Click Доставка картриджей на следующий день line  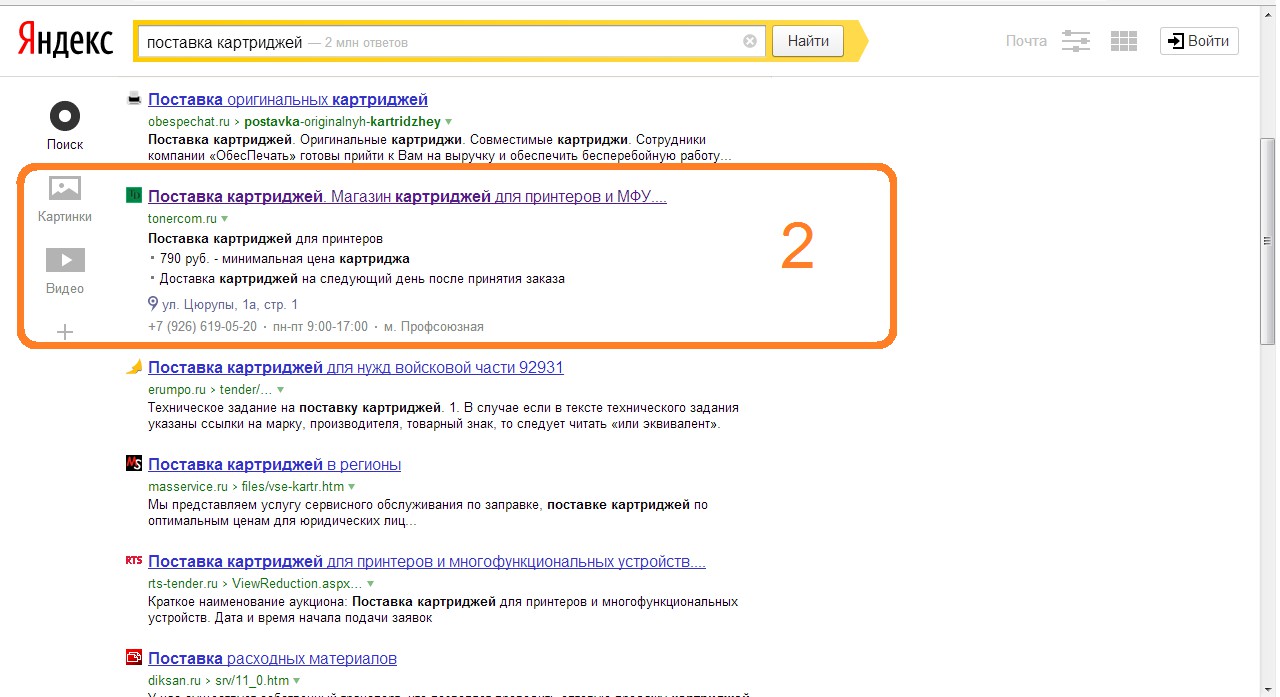[362, 279]
